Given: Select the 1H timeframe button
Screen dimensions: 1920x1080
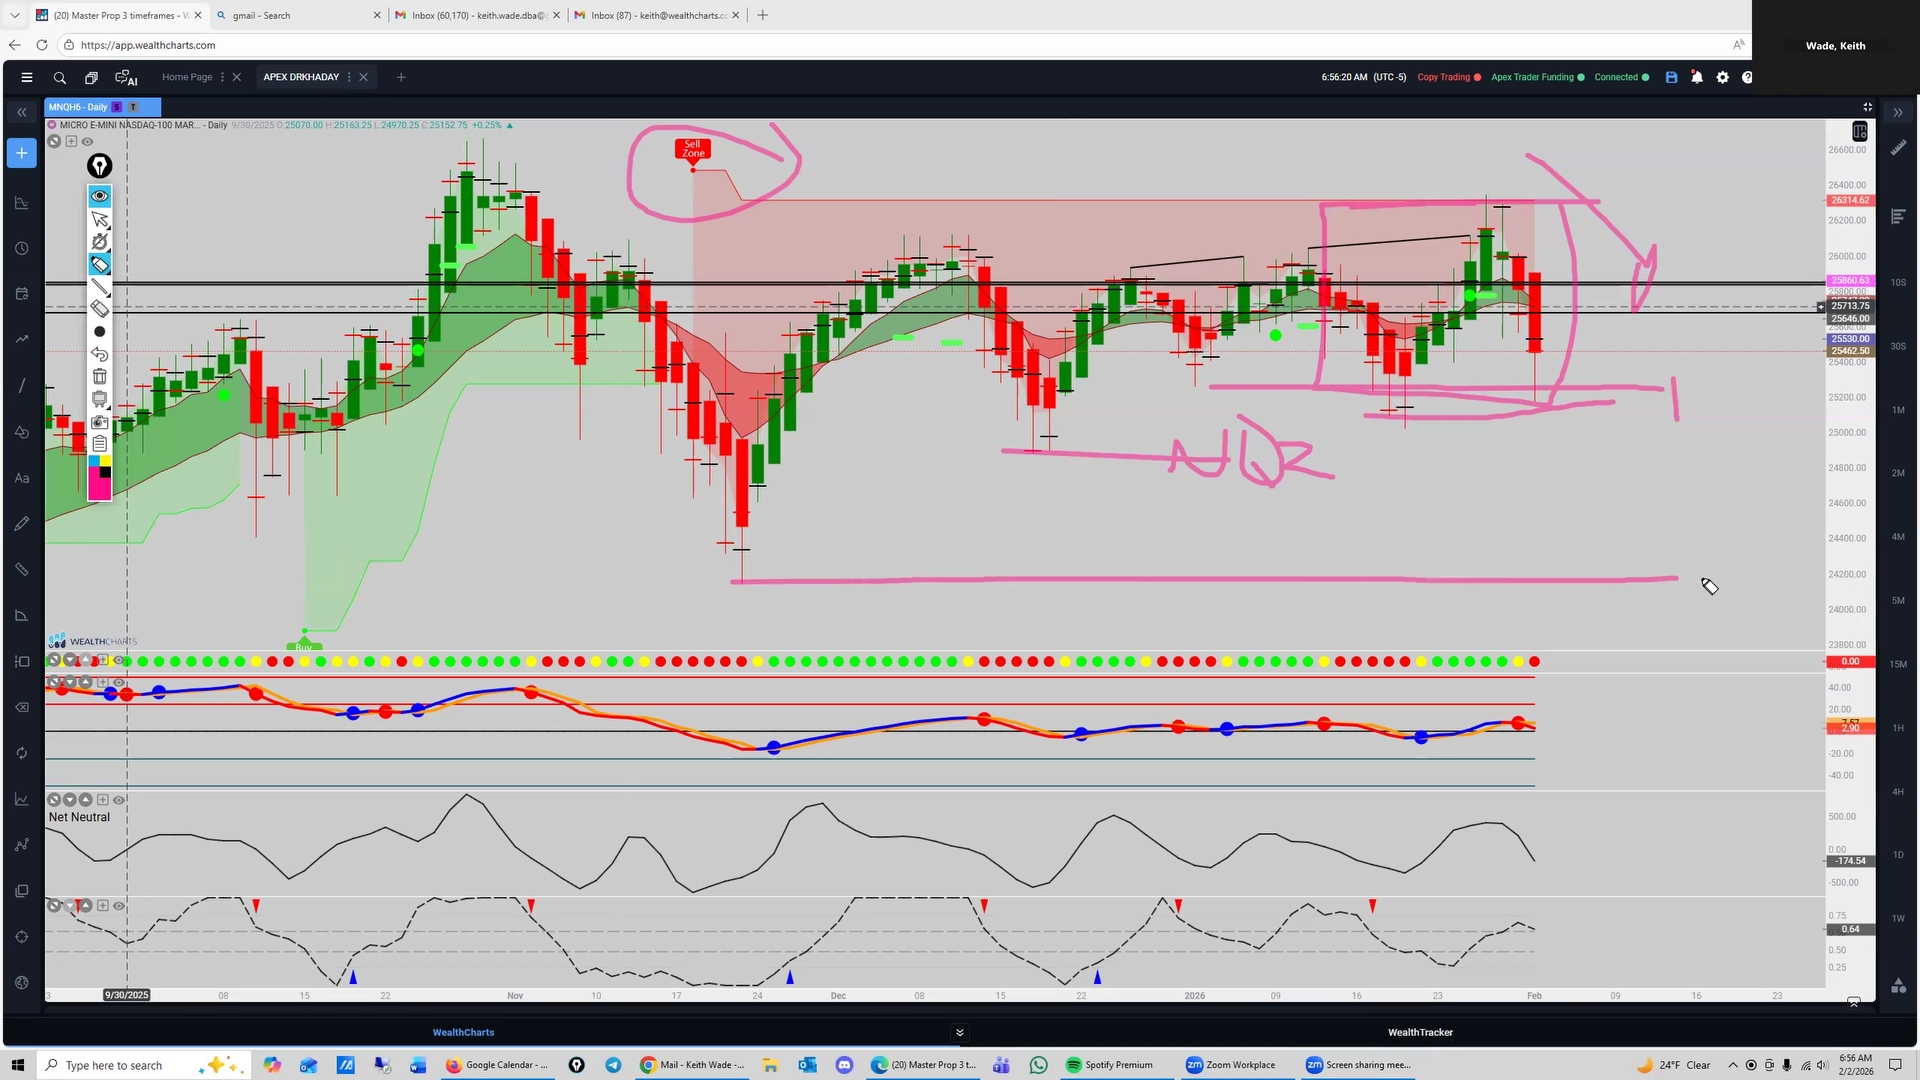Looking at the screenshot, I should coord(1897,728).
